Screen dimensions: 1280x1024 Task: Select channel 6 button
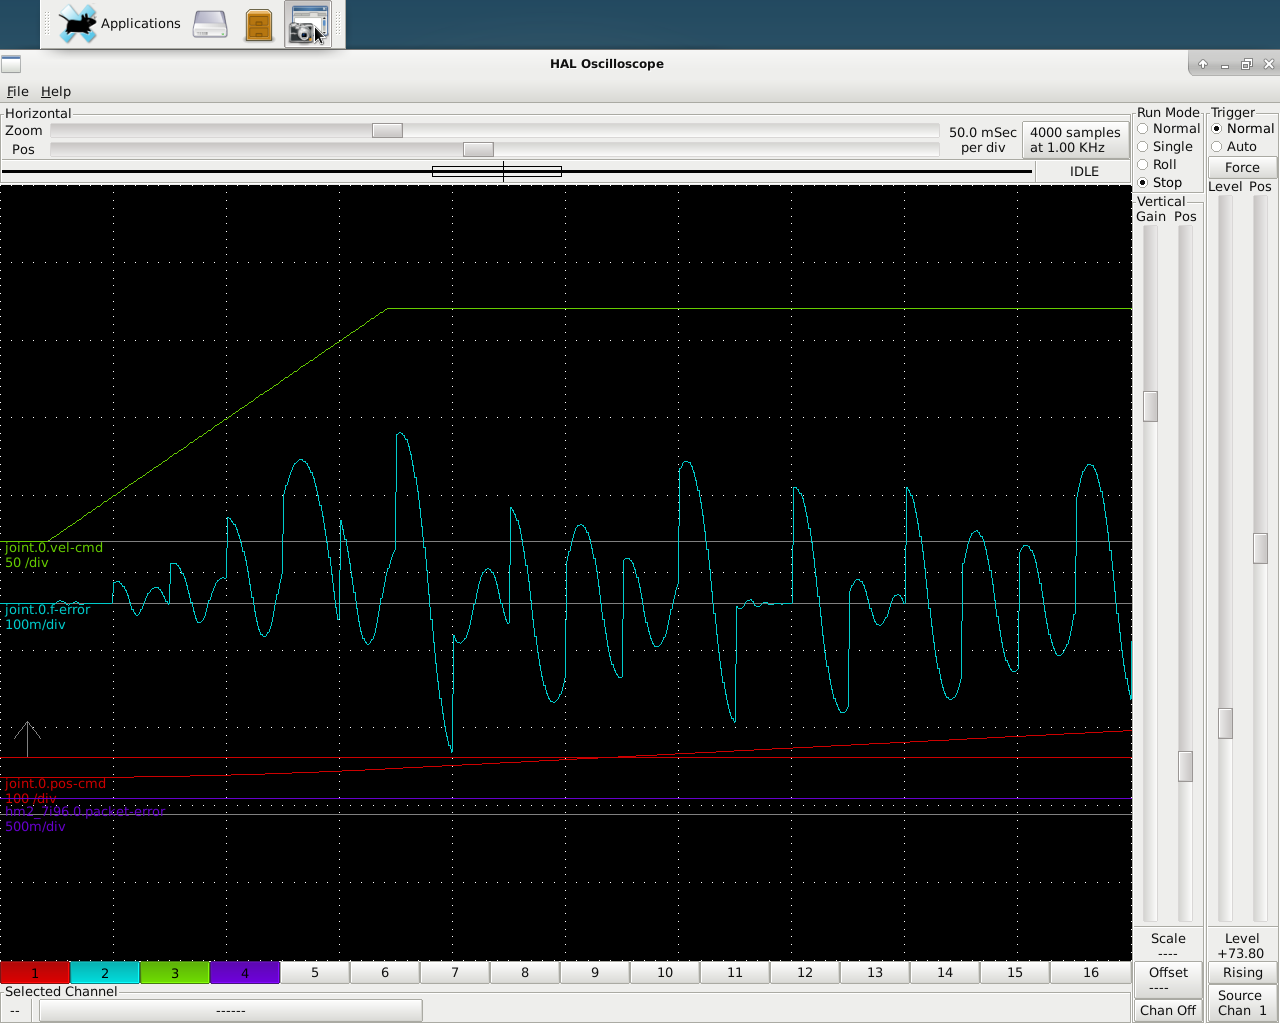click(x=385, y=973)
